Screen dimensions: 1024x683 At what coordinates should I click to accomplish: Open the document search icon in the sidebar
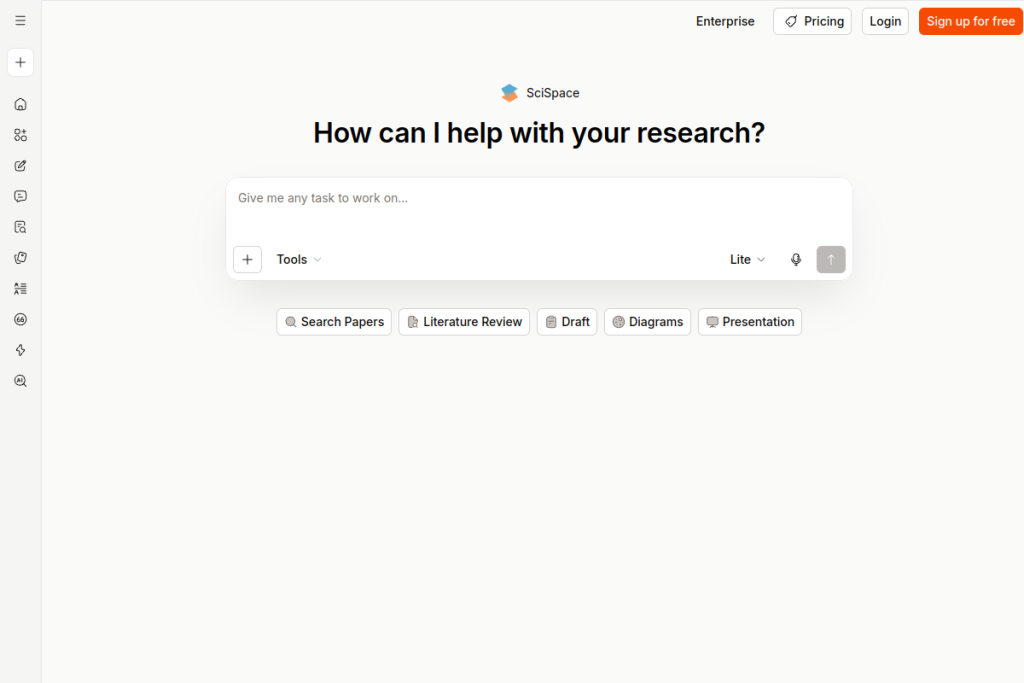point(20,227)
